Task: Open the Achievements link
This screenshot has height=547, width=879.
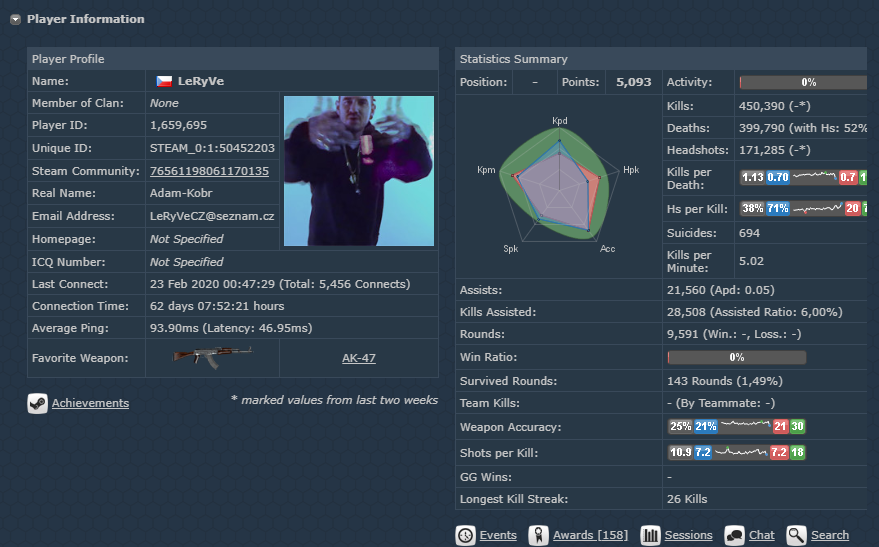Action: (x=90, y=403)
